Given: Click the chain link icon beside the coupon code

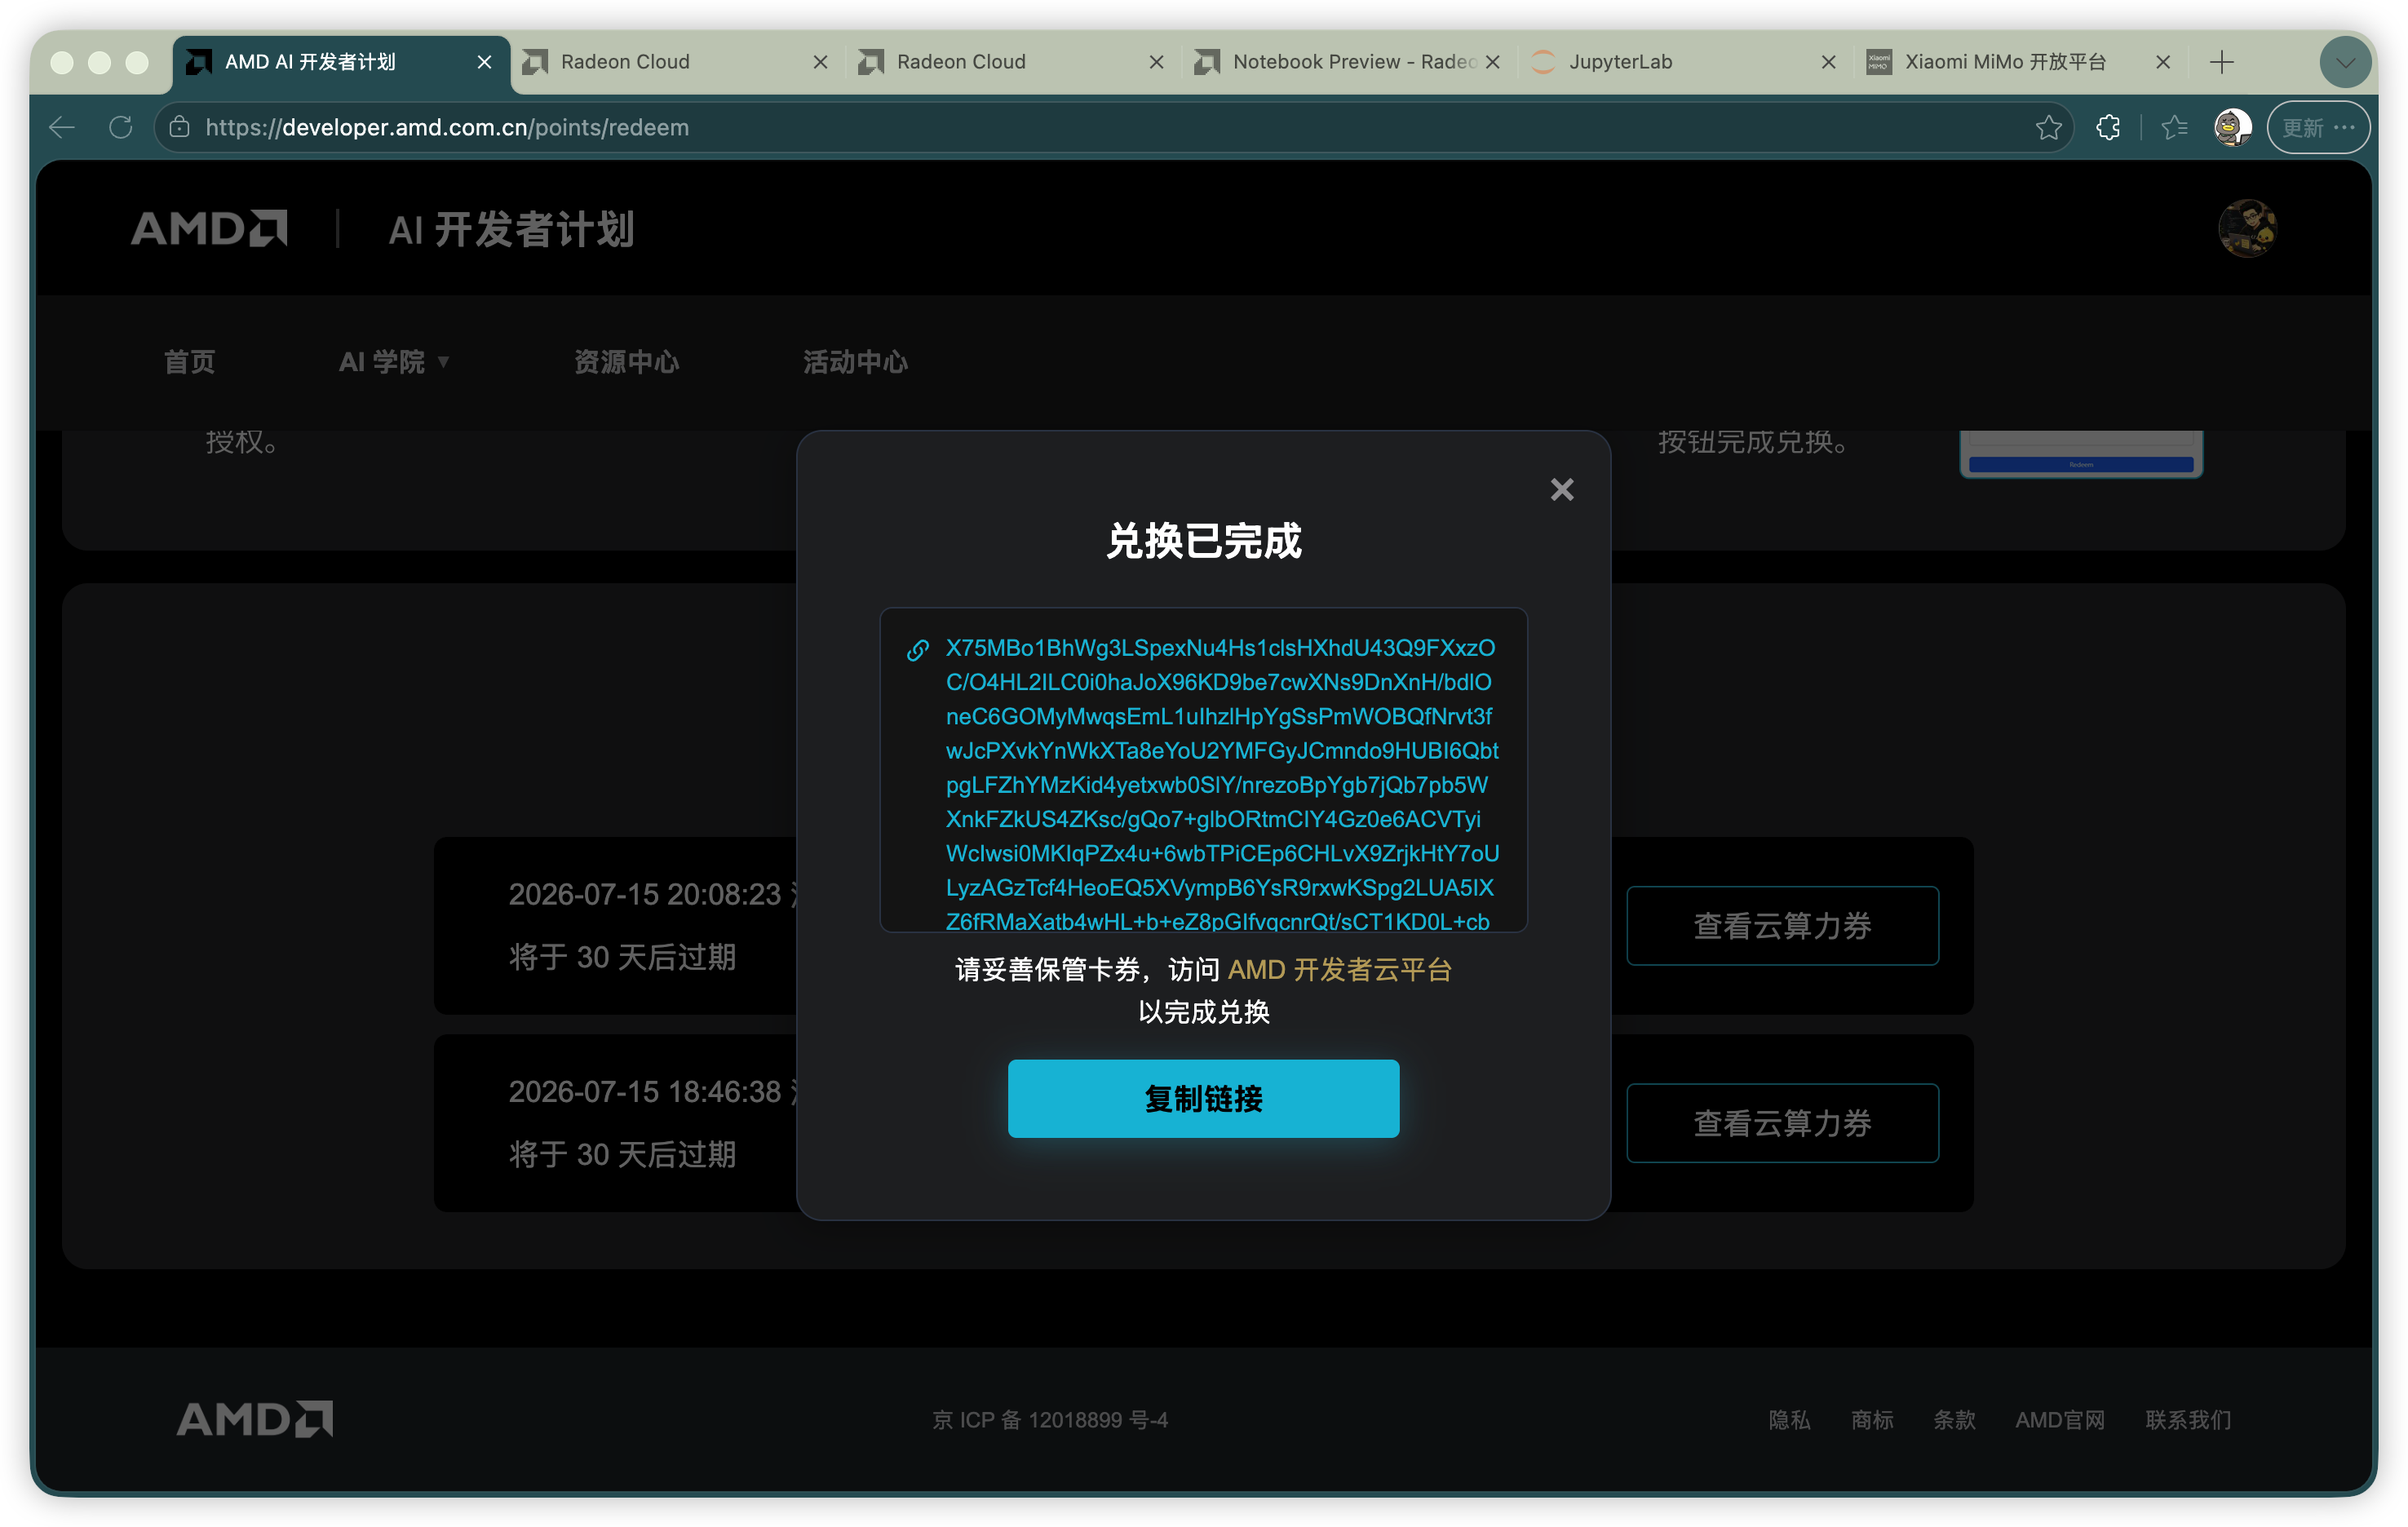Looking at the screenshot, I should tap(917, 650).
